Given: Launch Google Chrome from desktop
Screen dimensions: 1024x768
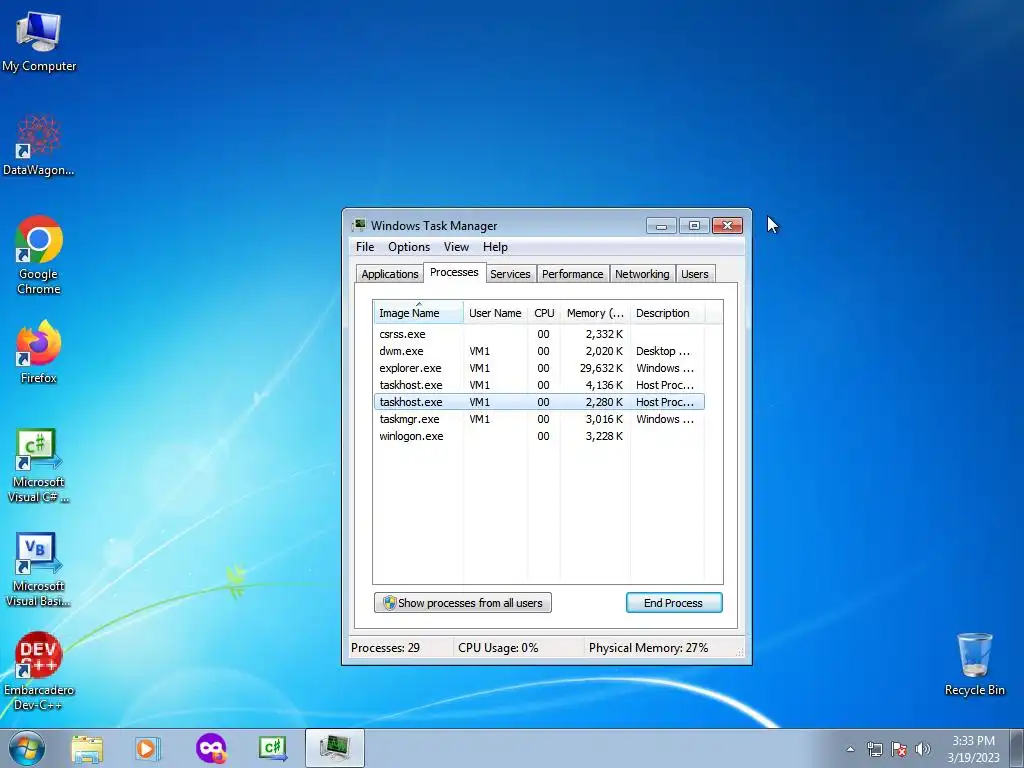Looking at the screenshot, I should tap(39, 255).
